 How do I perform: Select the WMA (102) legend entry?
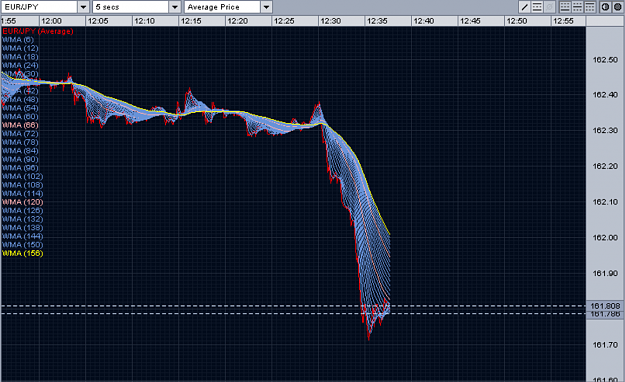[22, 176]
